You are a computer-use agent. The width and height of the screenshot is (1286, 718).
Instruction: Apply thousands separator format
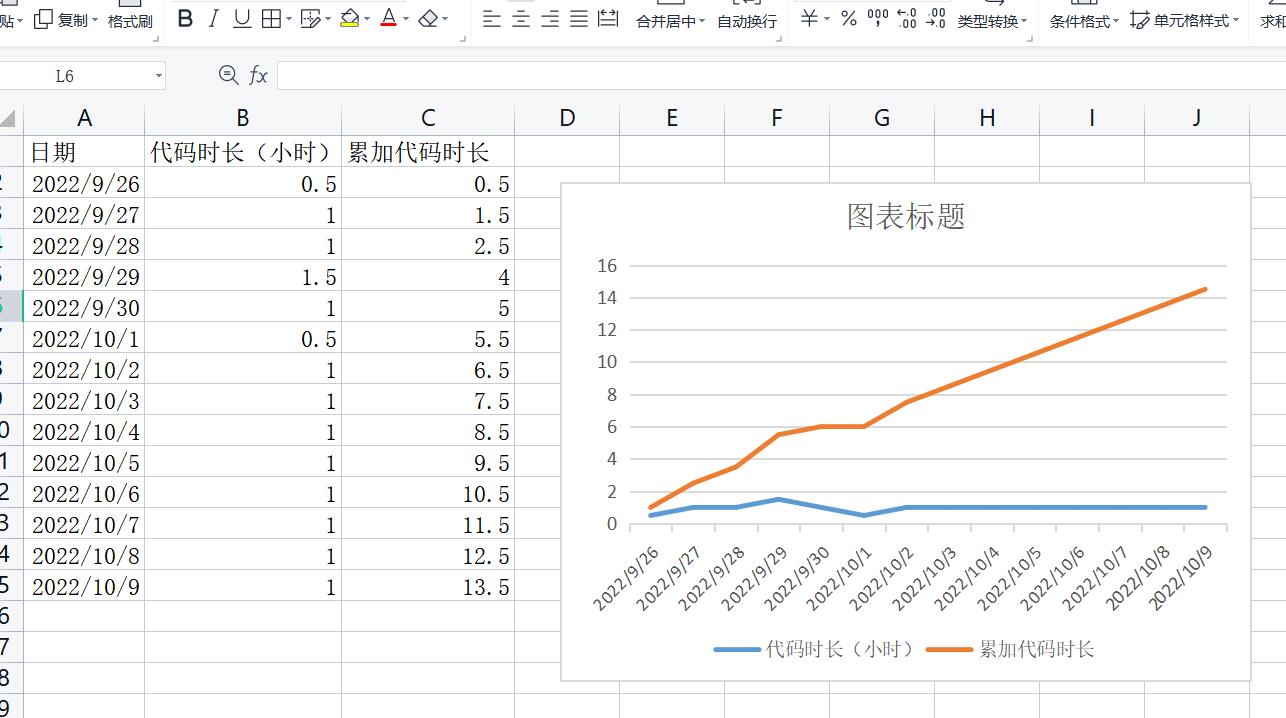pos(878,18)
